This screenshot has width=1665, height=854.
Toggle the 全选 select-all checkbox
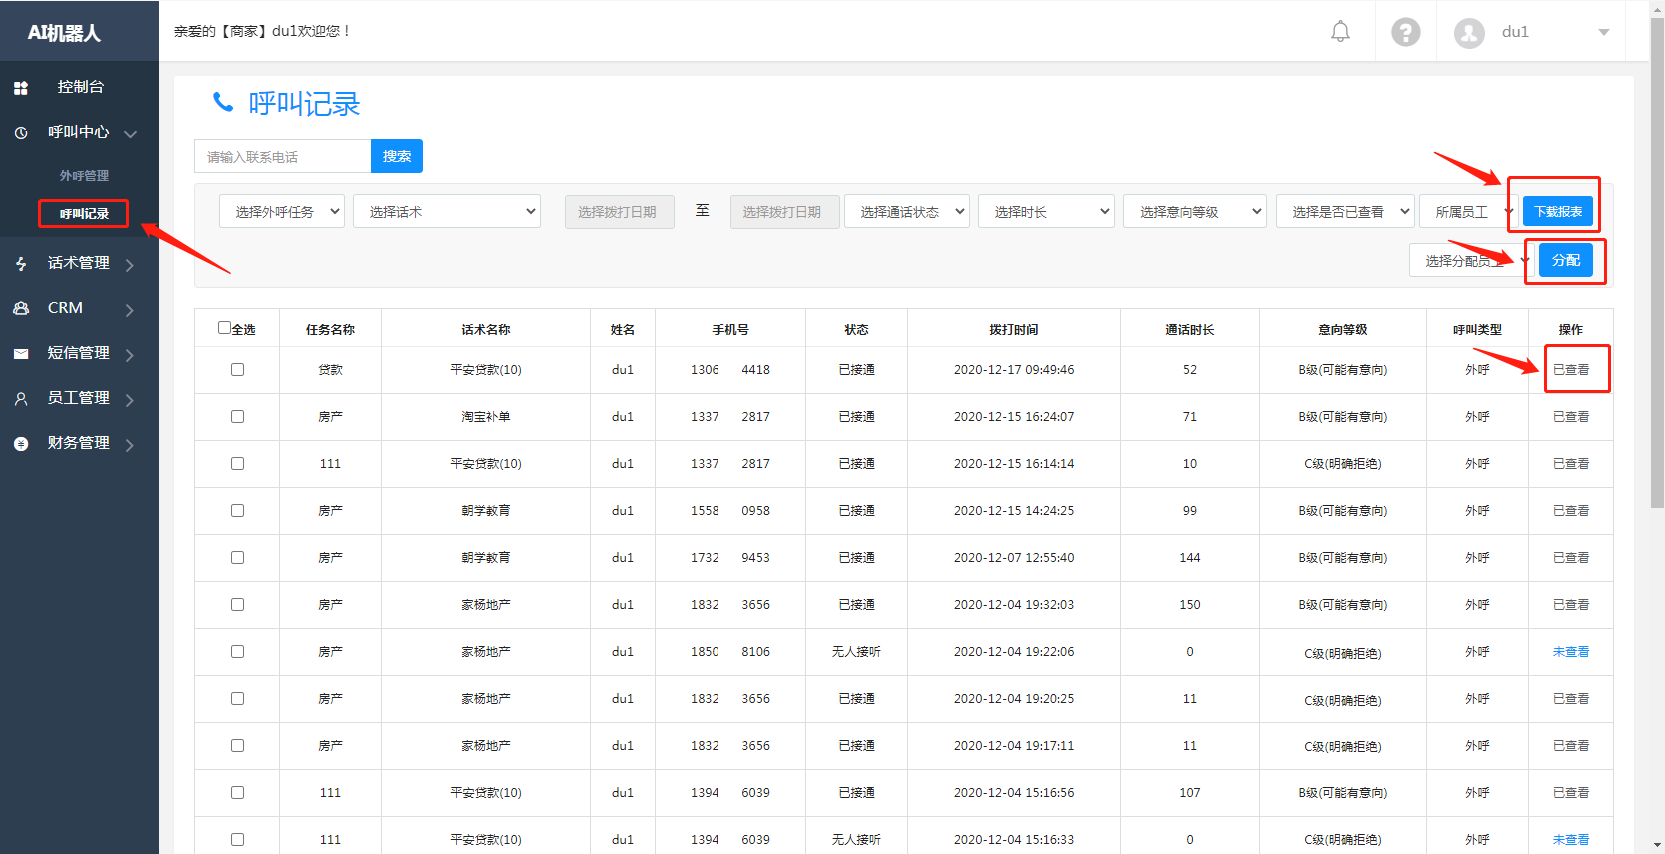[x=224, y=327]
